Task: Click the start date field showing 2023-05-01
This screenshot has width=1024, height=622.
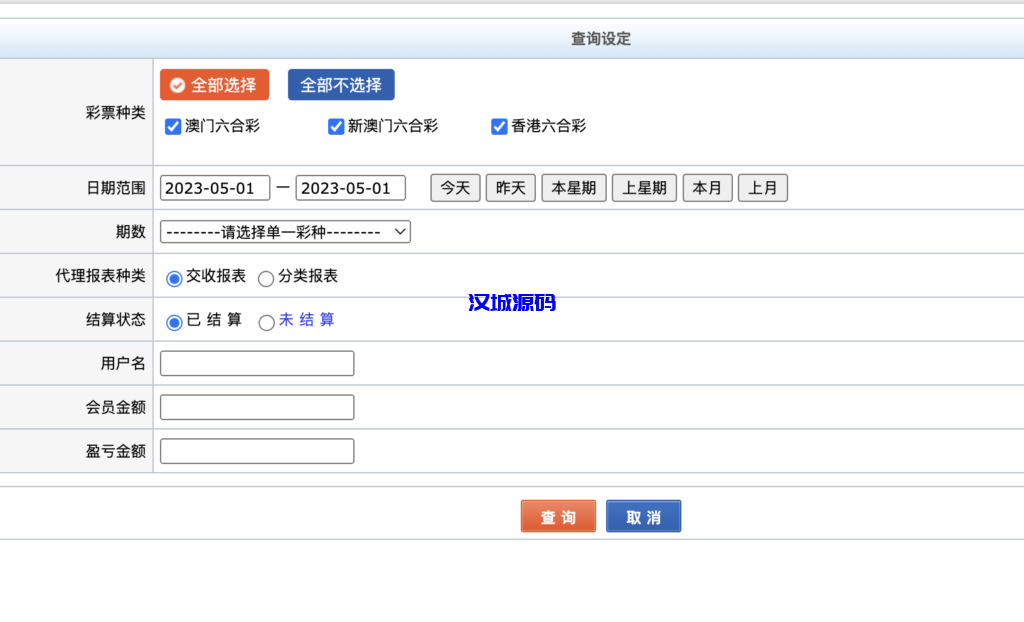Action: 214,187
